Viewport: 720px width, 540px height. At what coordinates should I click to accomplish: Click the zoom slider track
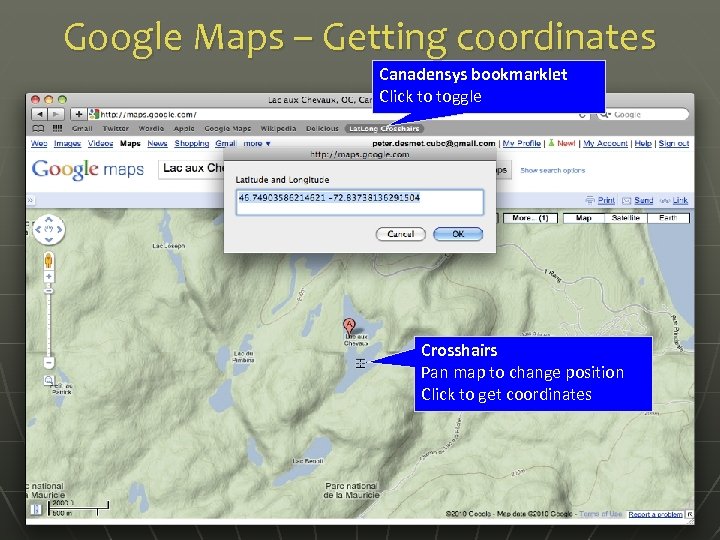(49, 324)
